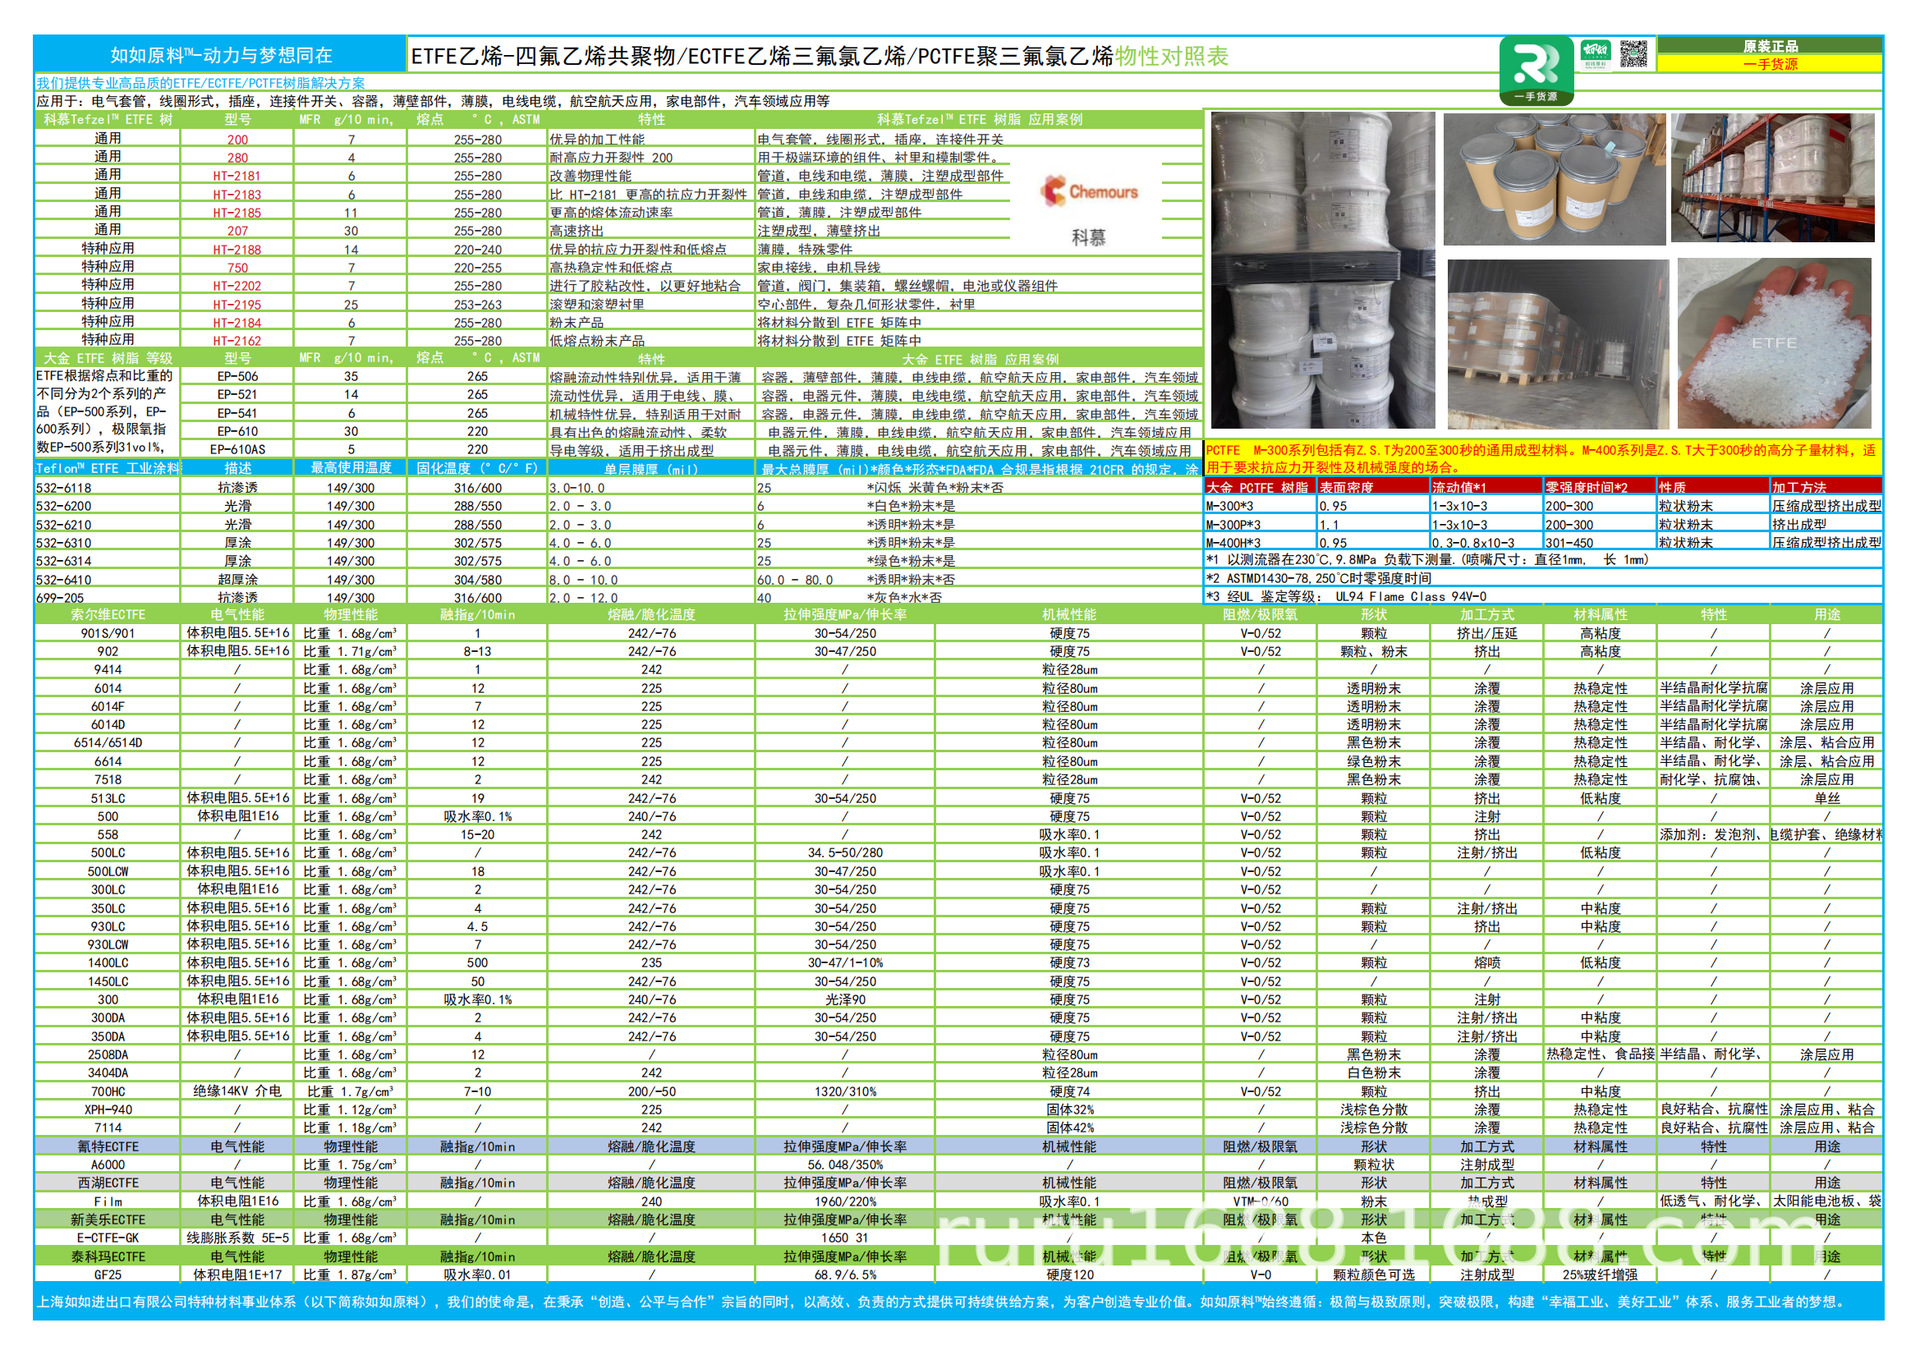Click the blue 如如原料 title banner
The image size is (1920, 1357).
coord(220,55)
